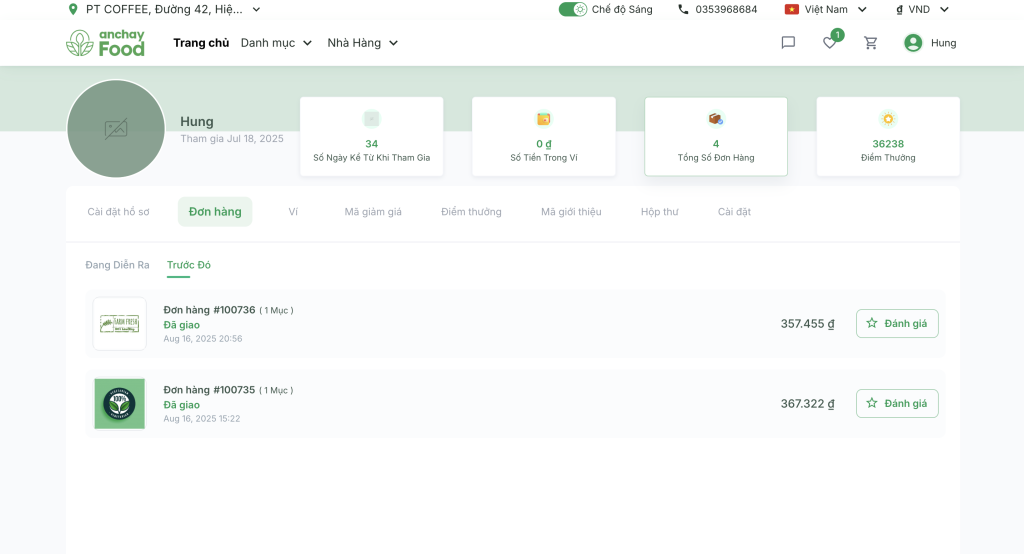Open the chat messages icon
1024x554 pixels.
(788, 43)
